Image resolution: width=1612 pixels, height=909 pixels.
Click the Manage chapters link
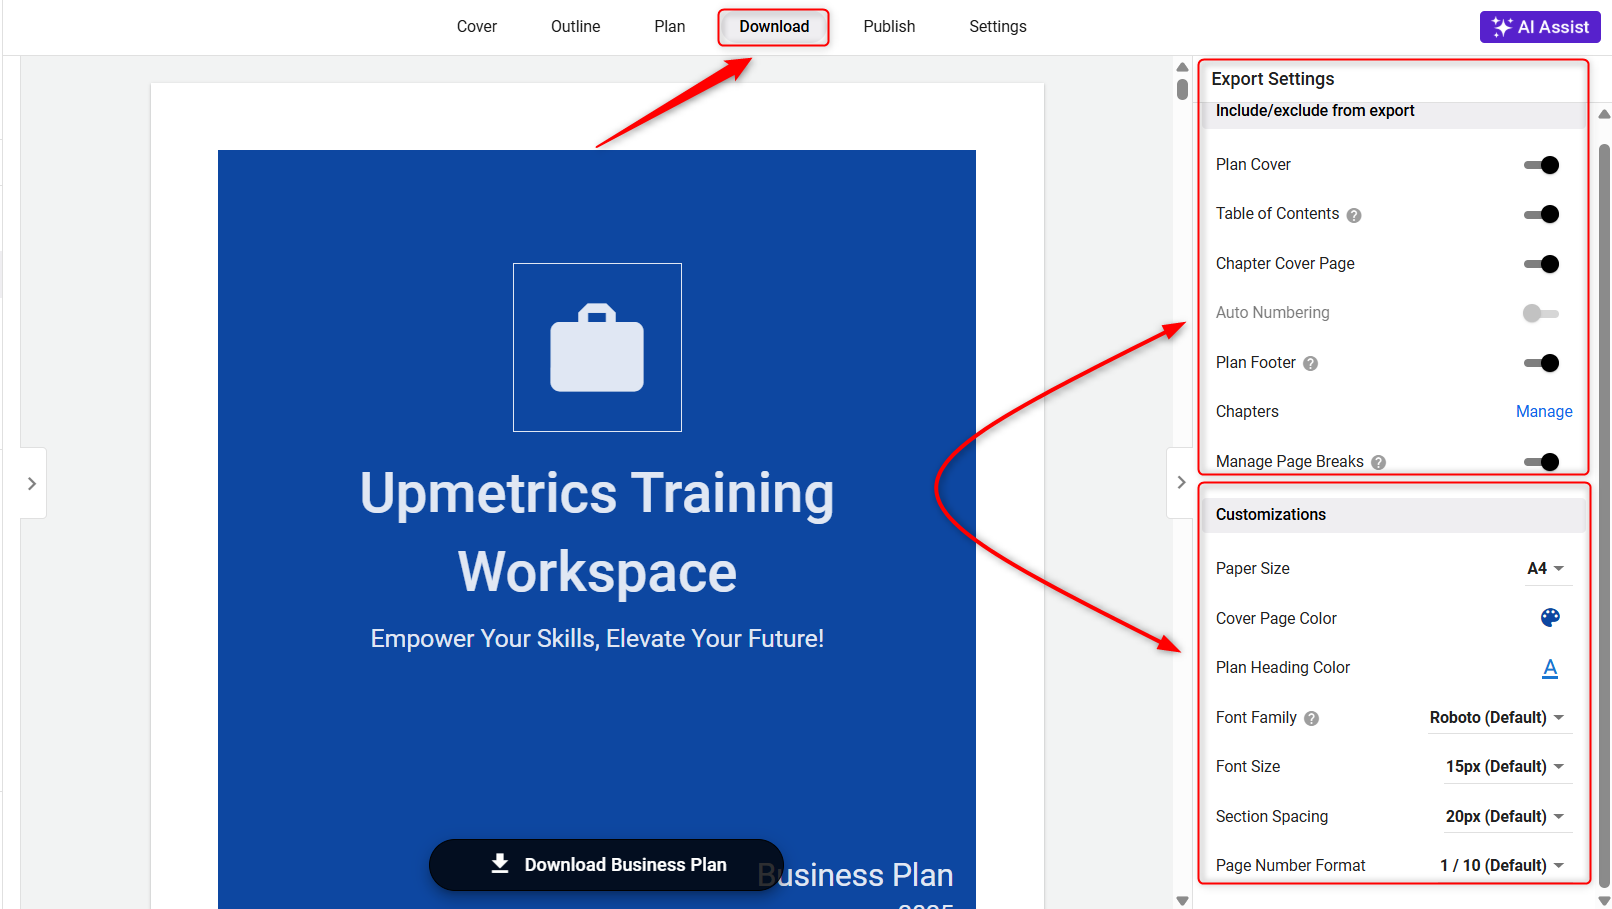1544,412
